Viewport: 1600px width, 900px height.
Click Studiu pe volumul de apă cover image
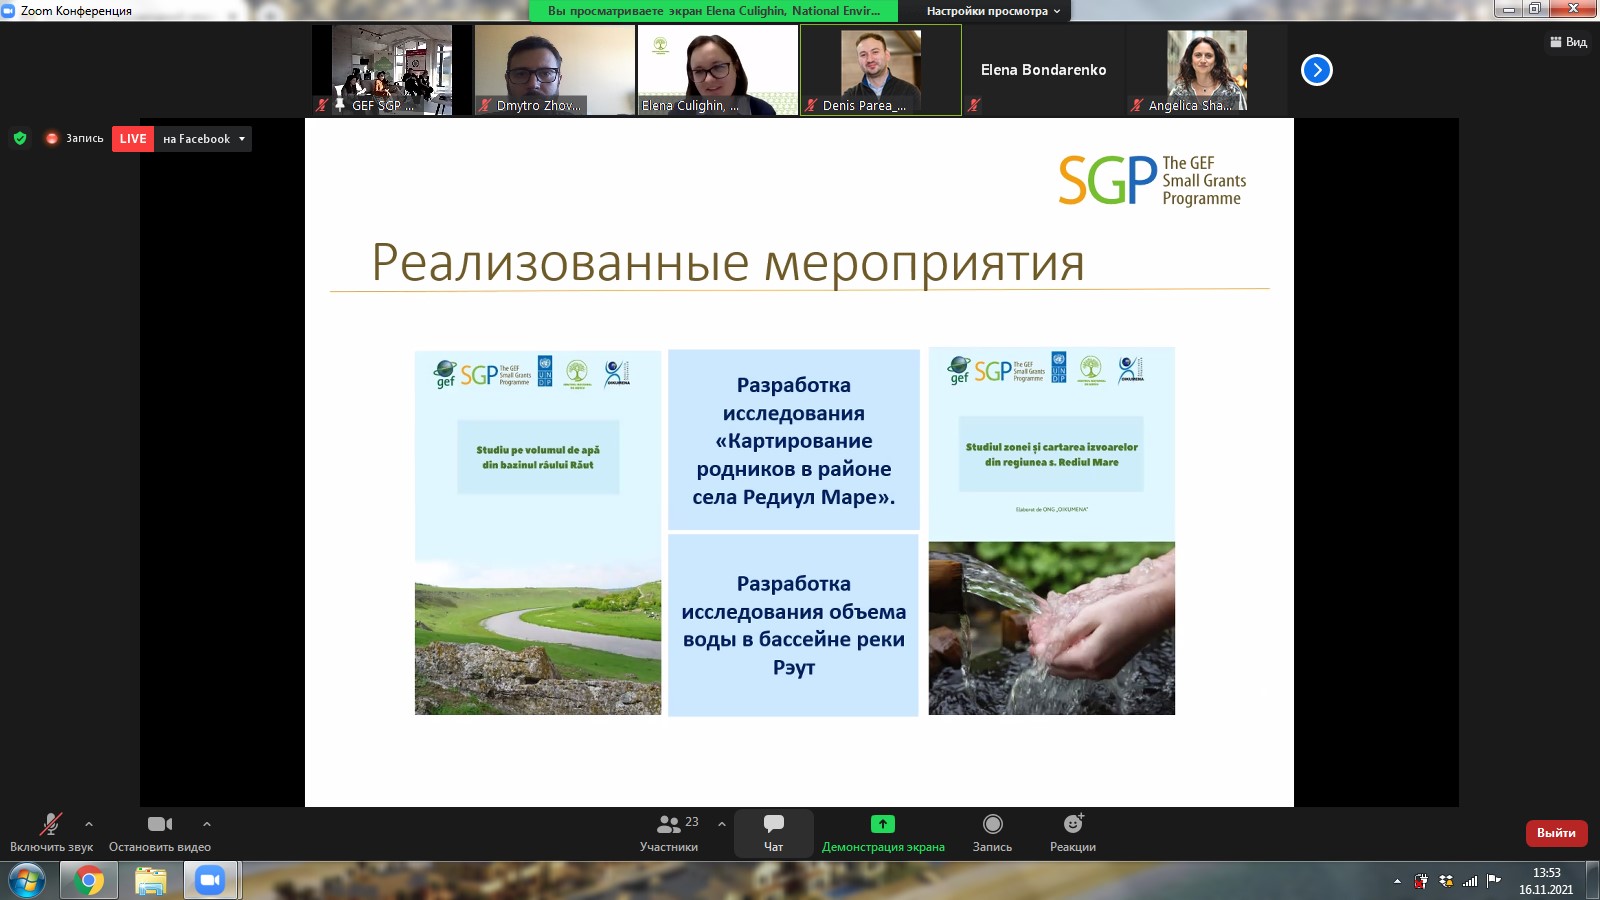pos(538,532)
